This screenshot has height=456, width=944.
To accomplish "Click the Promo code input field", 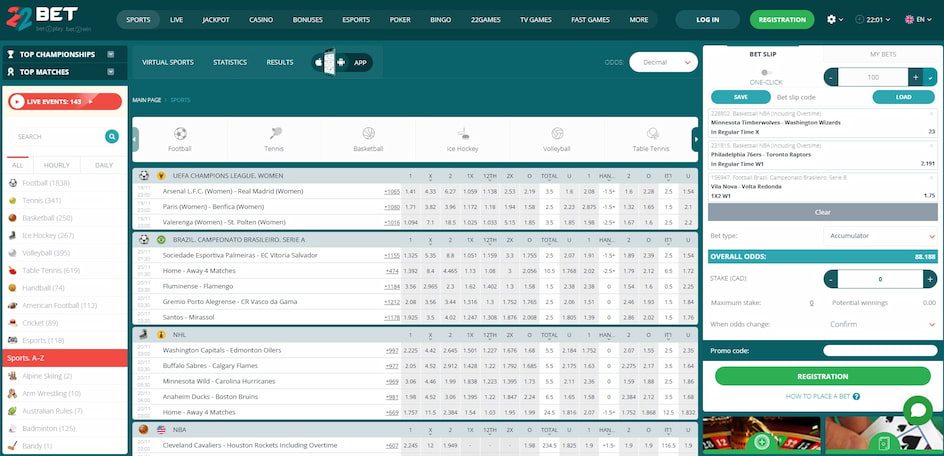I will (x=880, y=351).
